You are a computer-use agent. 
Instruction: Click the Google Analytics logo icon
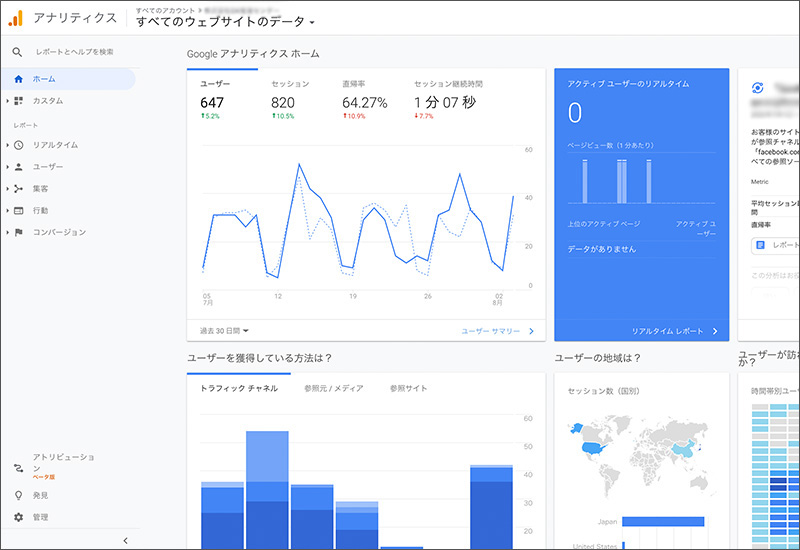pos(16,18)
